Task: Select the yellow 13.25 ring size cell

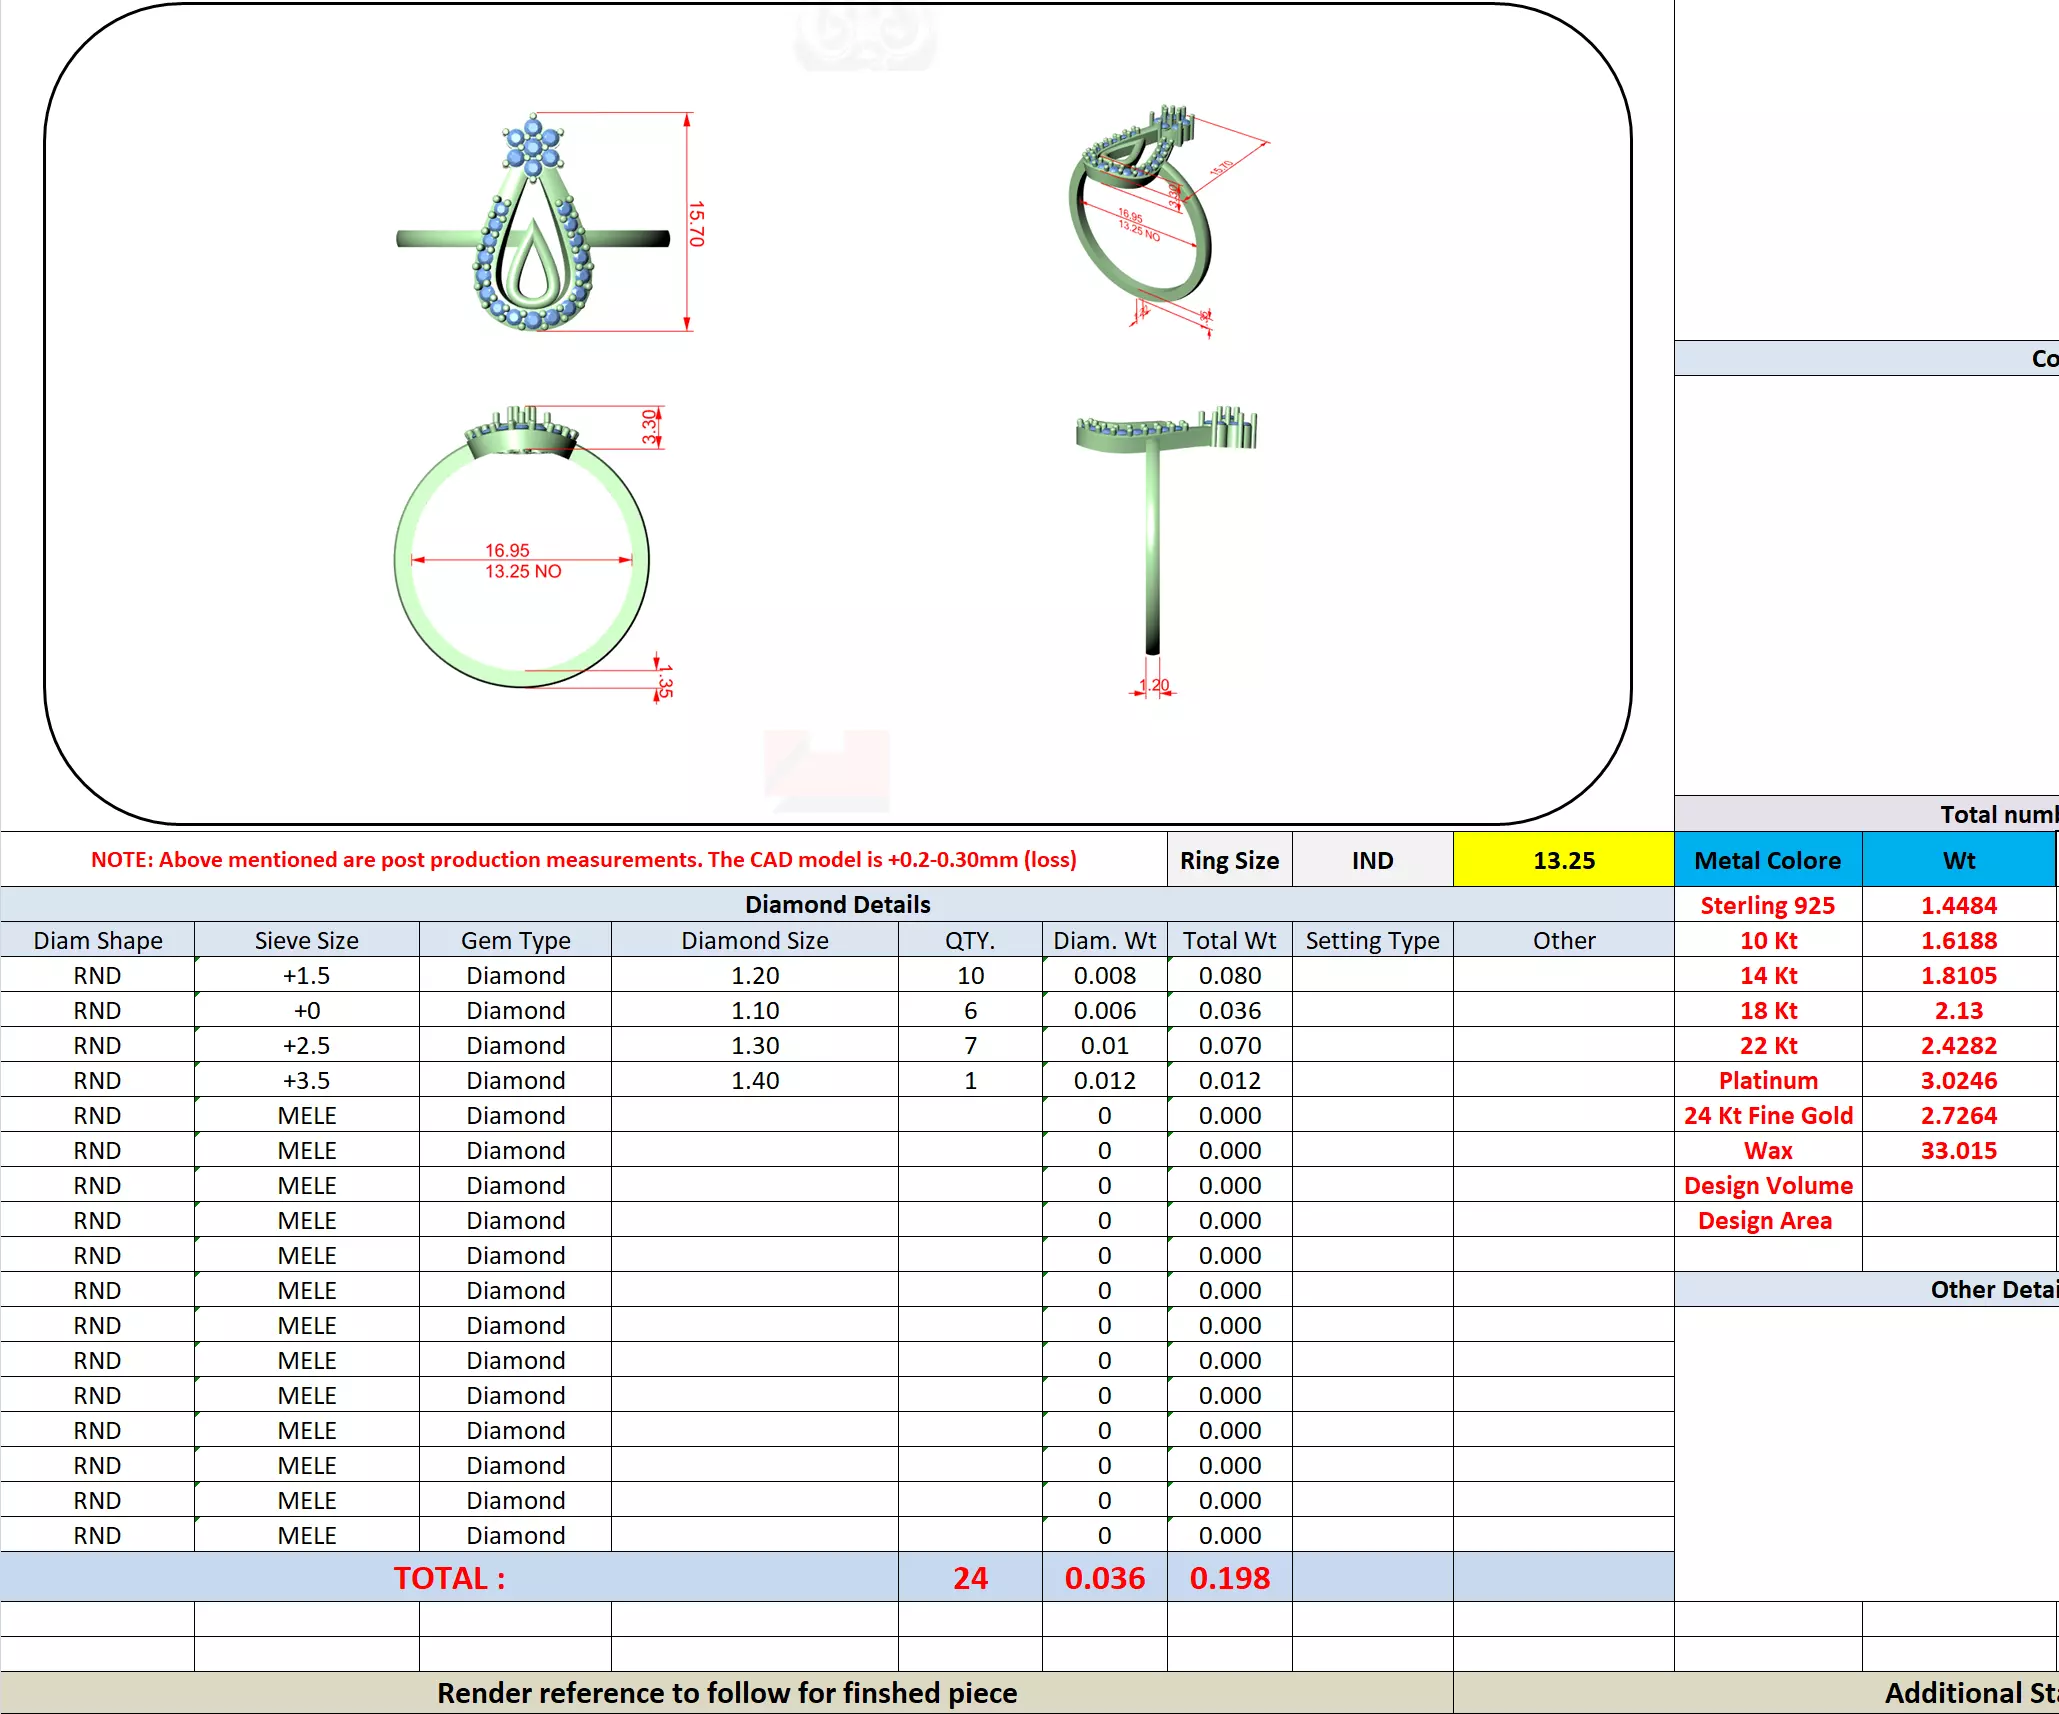Action: 1563,860
